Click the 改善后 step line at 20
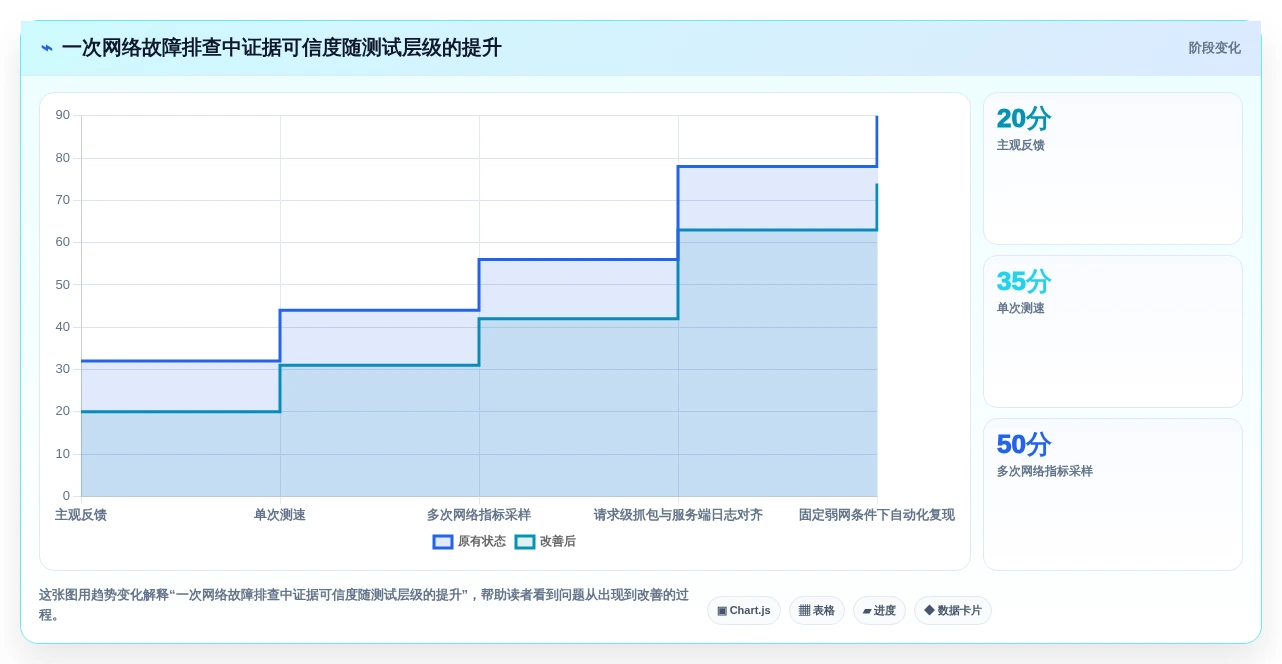The width and height of the screenshot is (1282, 664). 180,411
